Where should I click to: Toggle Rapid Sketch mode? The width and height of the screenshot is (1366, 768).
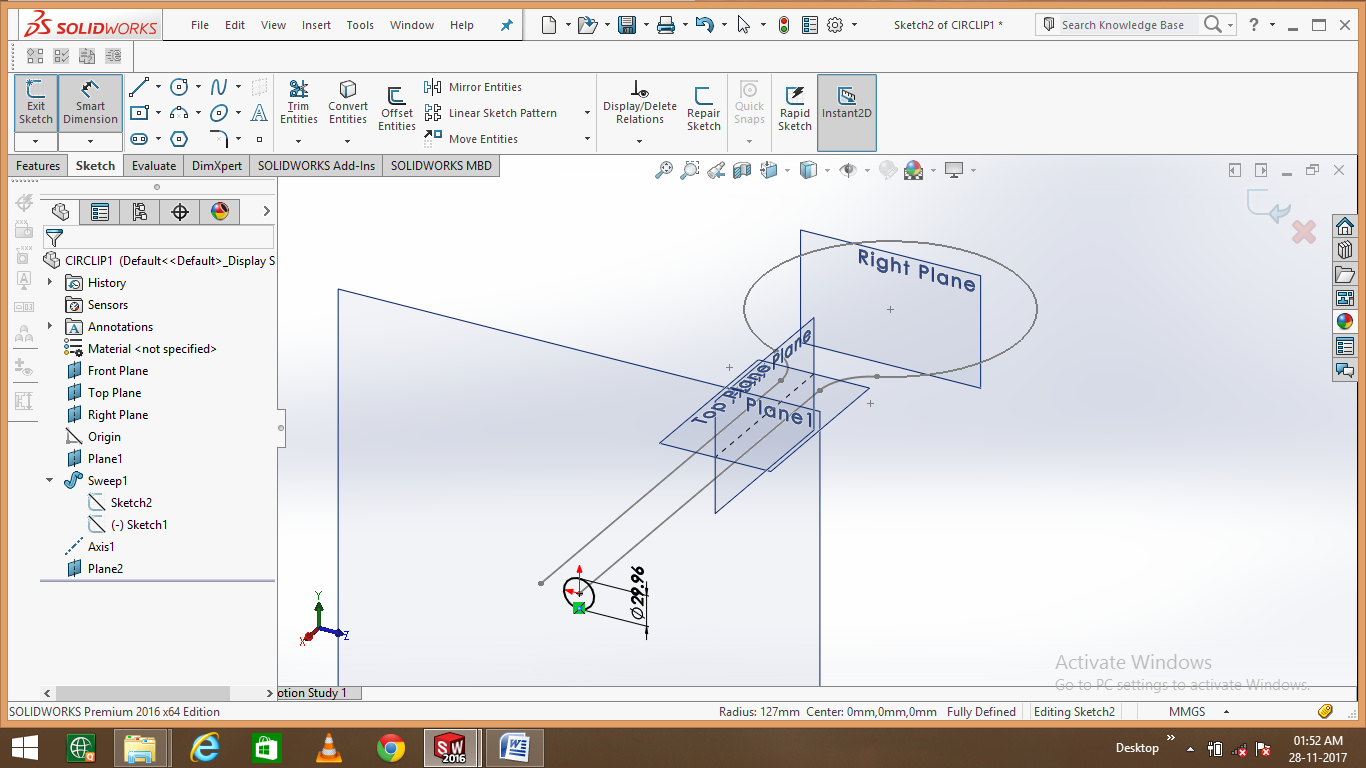794,103
